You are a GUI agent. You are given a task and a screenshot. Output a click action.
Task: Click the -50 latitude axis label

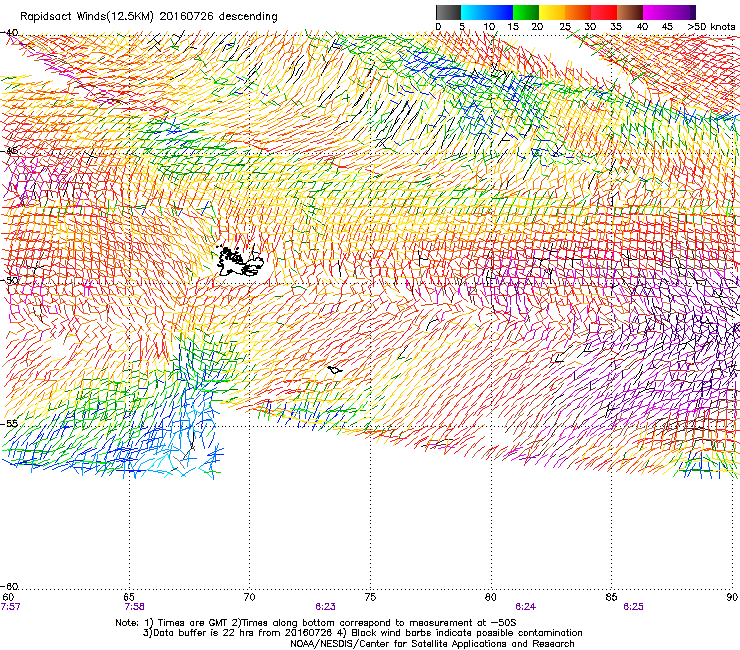[x=9, y=280]
